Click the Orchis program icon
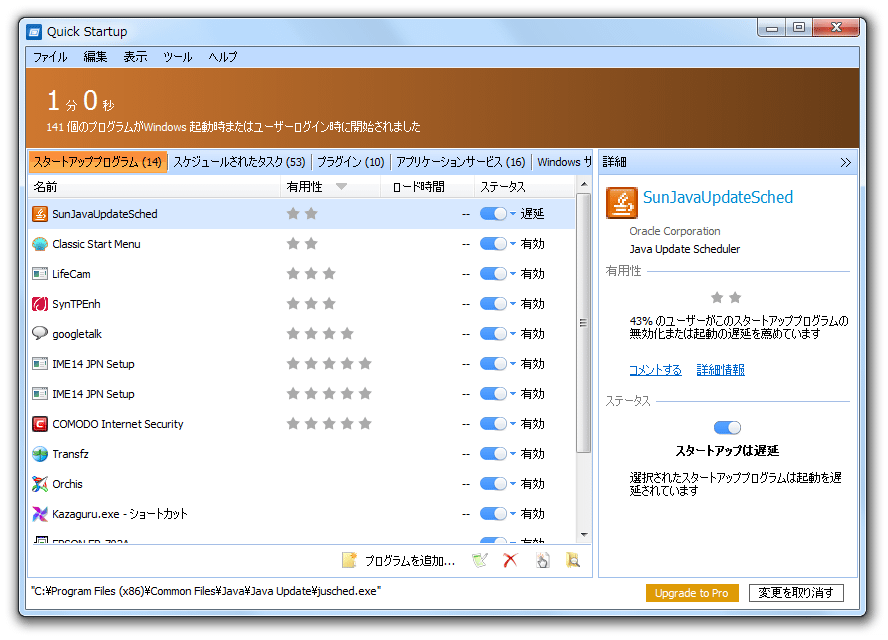Screen dimensions: 888x640 click(40, 484)
